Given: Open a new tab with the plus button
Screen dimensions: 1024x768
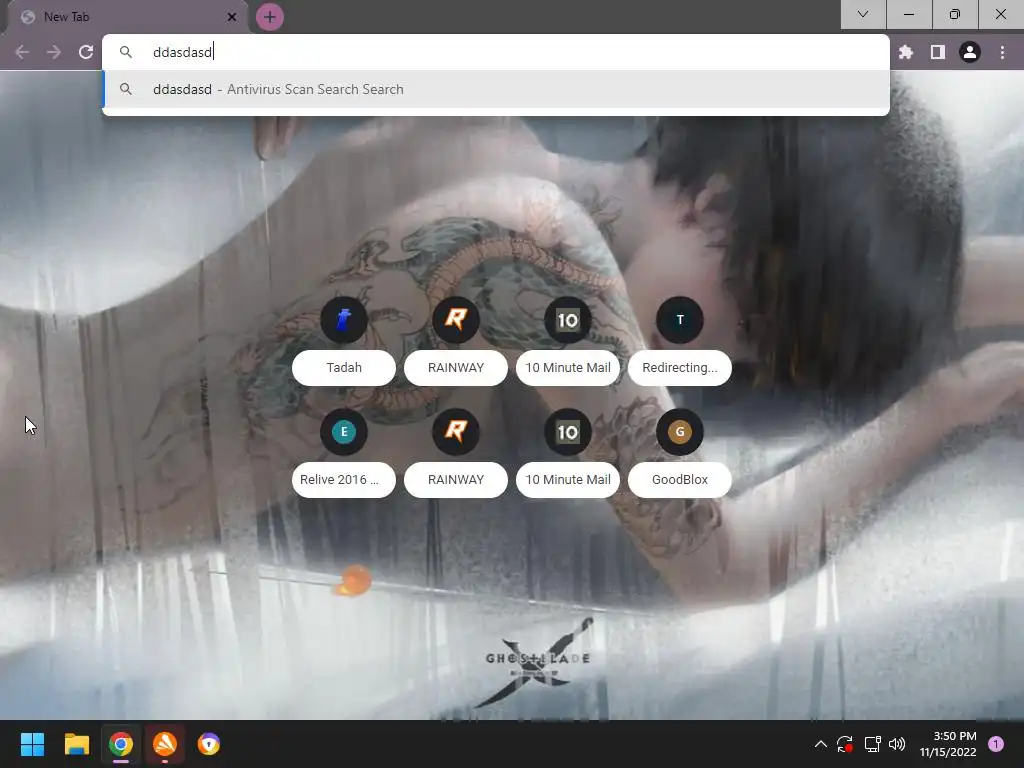Looking at the screenshot, I should [x=270, y=17].
